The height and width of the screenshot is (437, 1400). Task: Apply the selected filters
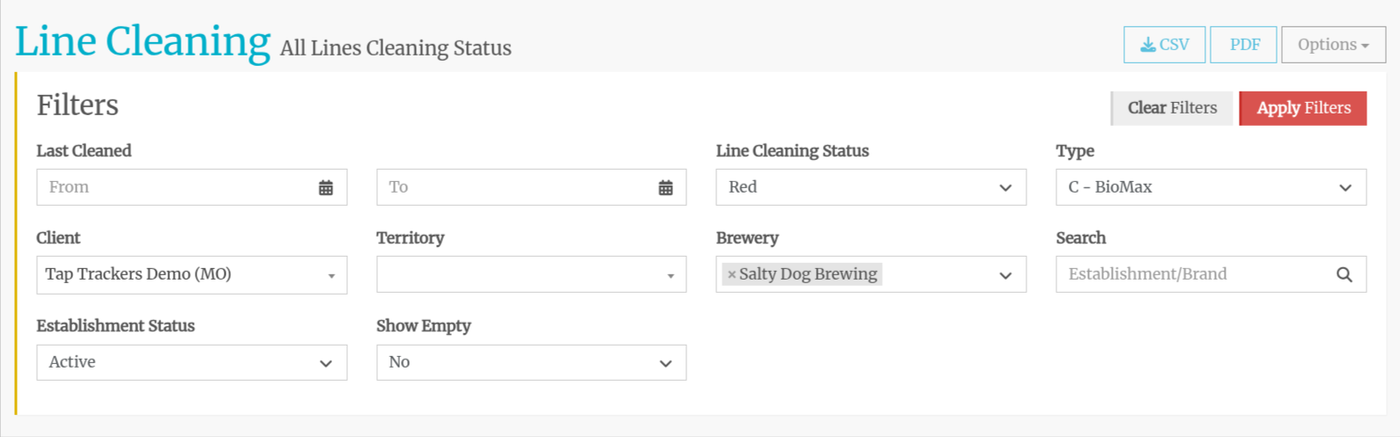[x=1303, y=108]
